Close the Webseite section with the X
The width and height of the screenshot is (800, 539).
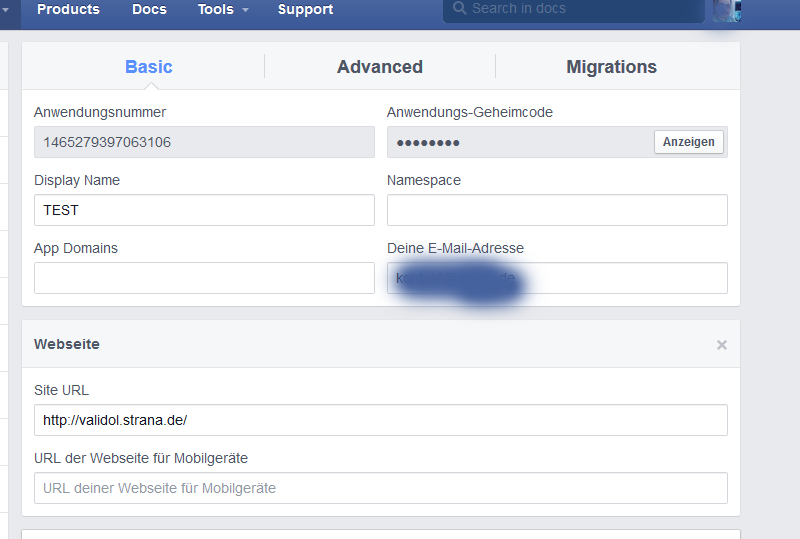point(721,345)
